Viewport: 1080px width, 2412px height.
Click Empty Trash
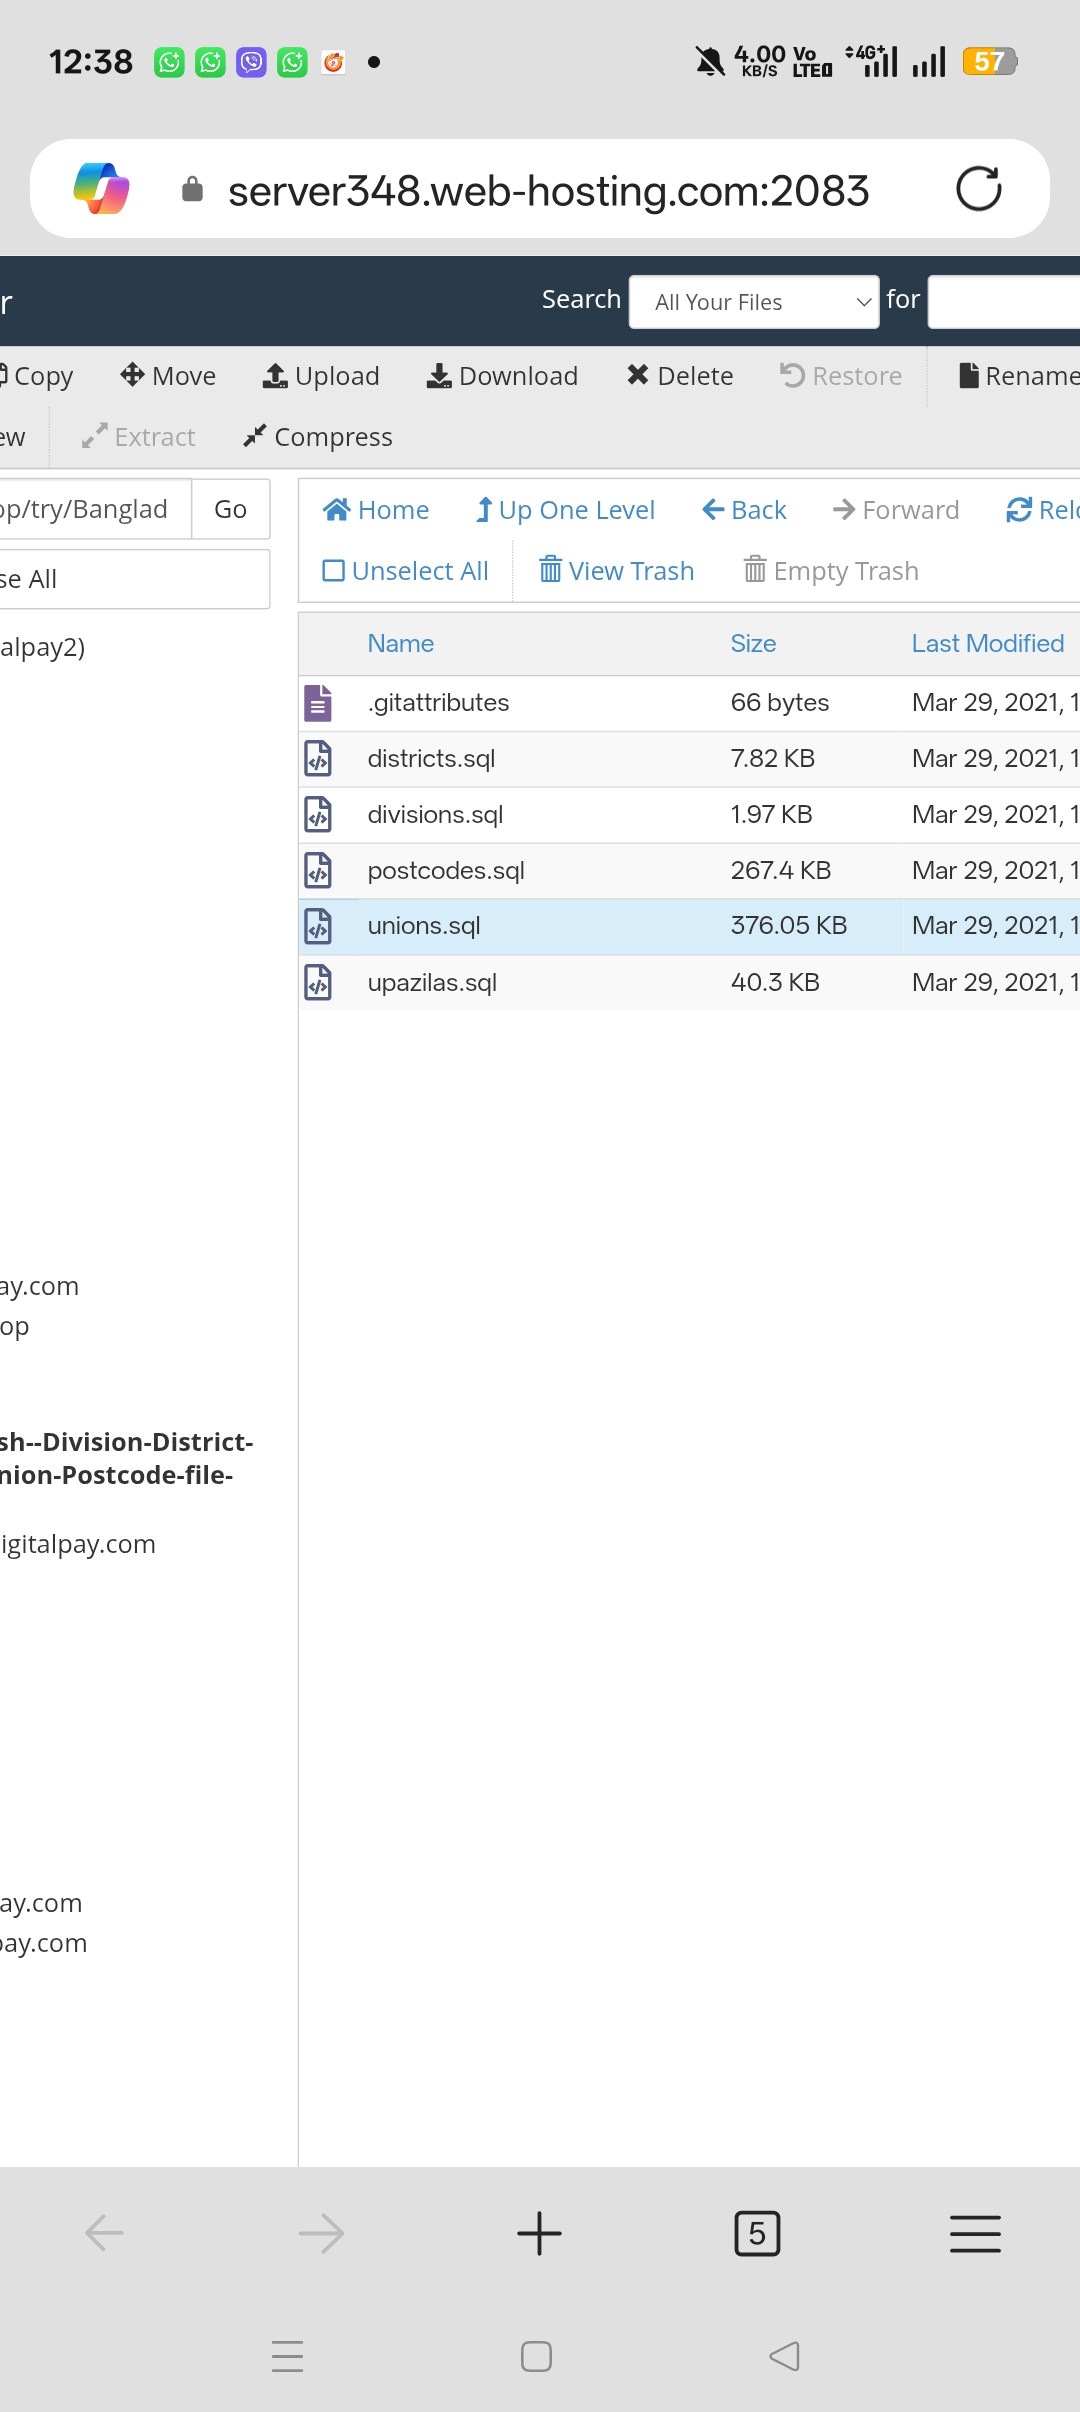point(831,571)
